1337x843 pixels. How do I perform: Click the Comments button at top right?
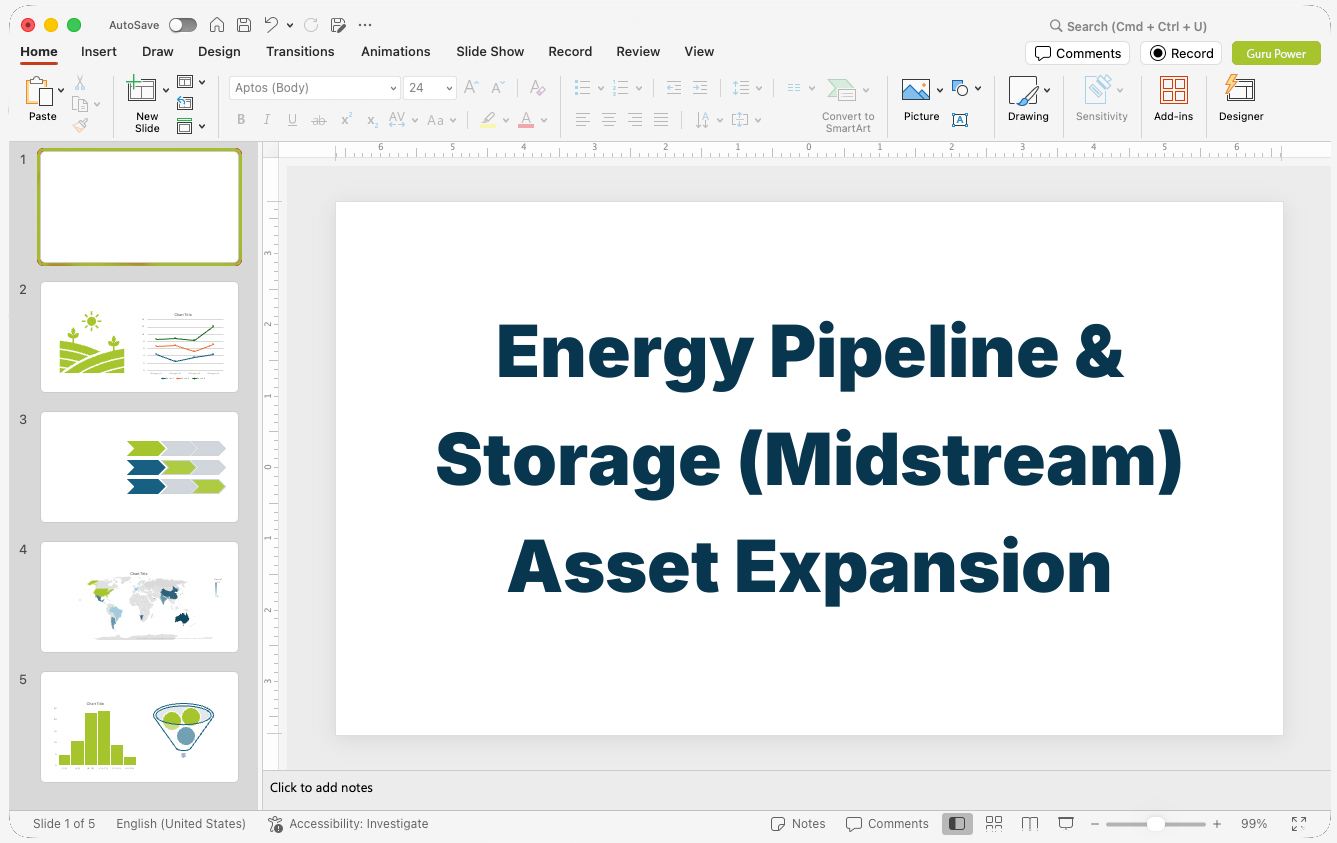tap(1078, 53)
